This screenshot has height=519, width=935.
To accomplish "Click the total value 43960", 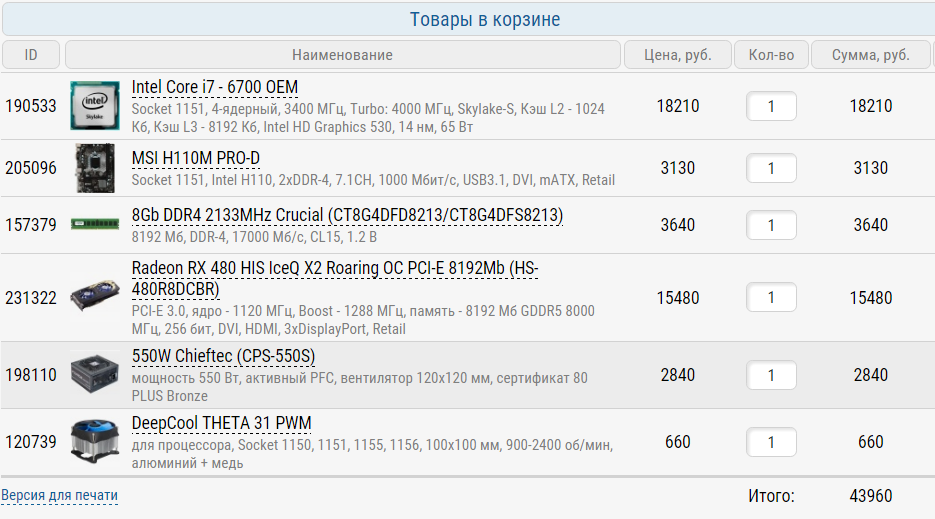I will coord(871,496).
